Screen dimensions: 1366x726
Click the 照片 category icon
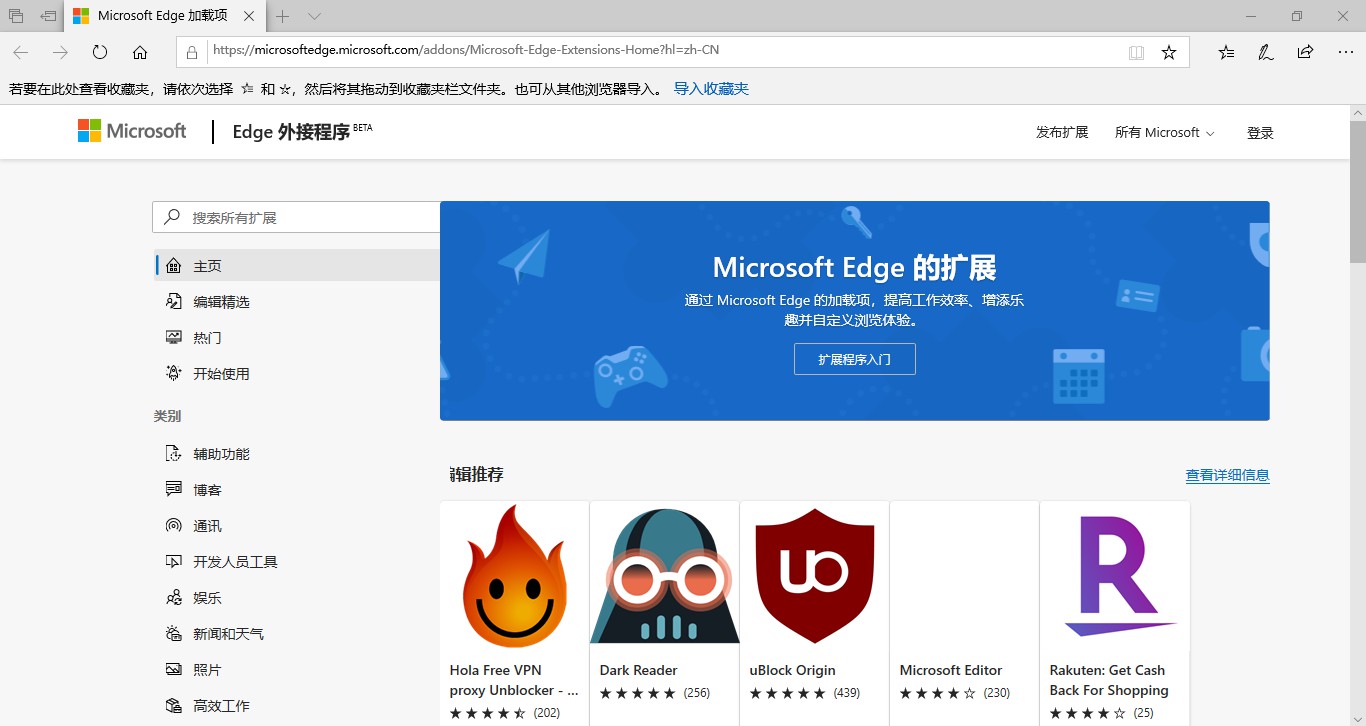[x=174, y=669]
